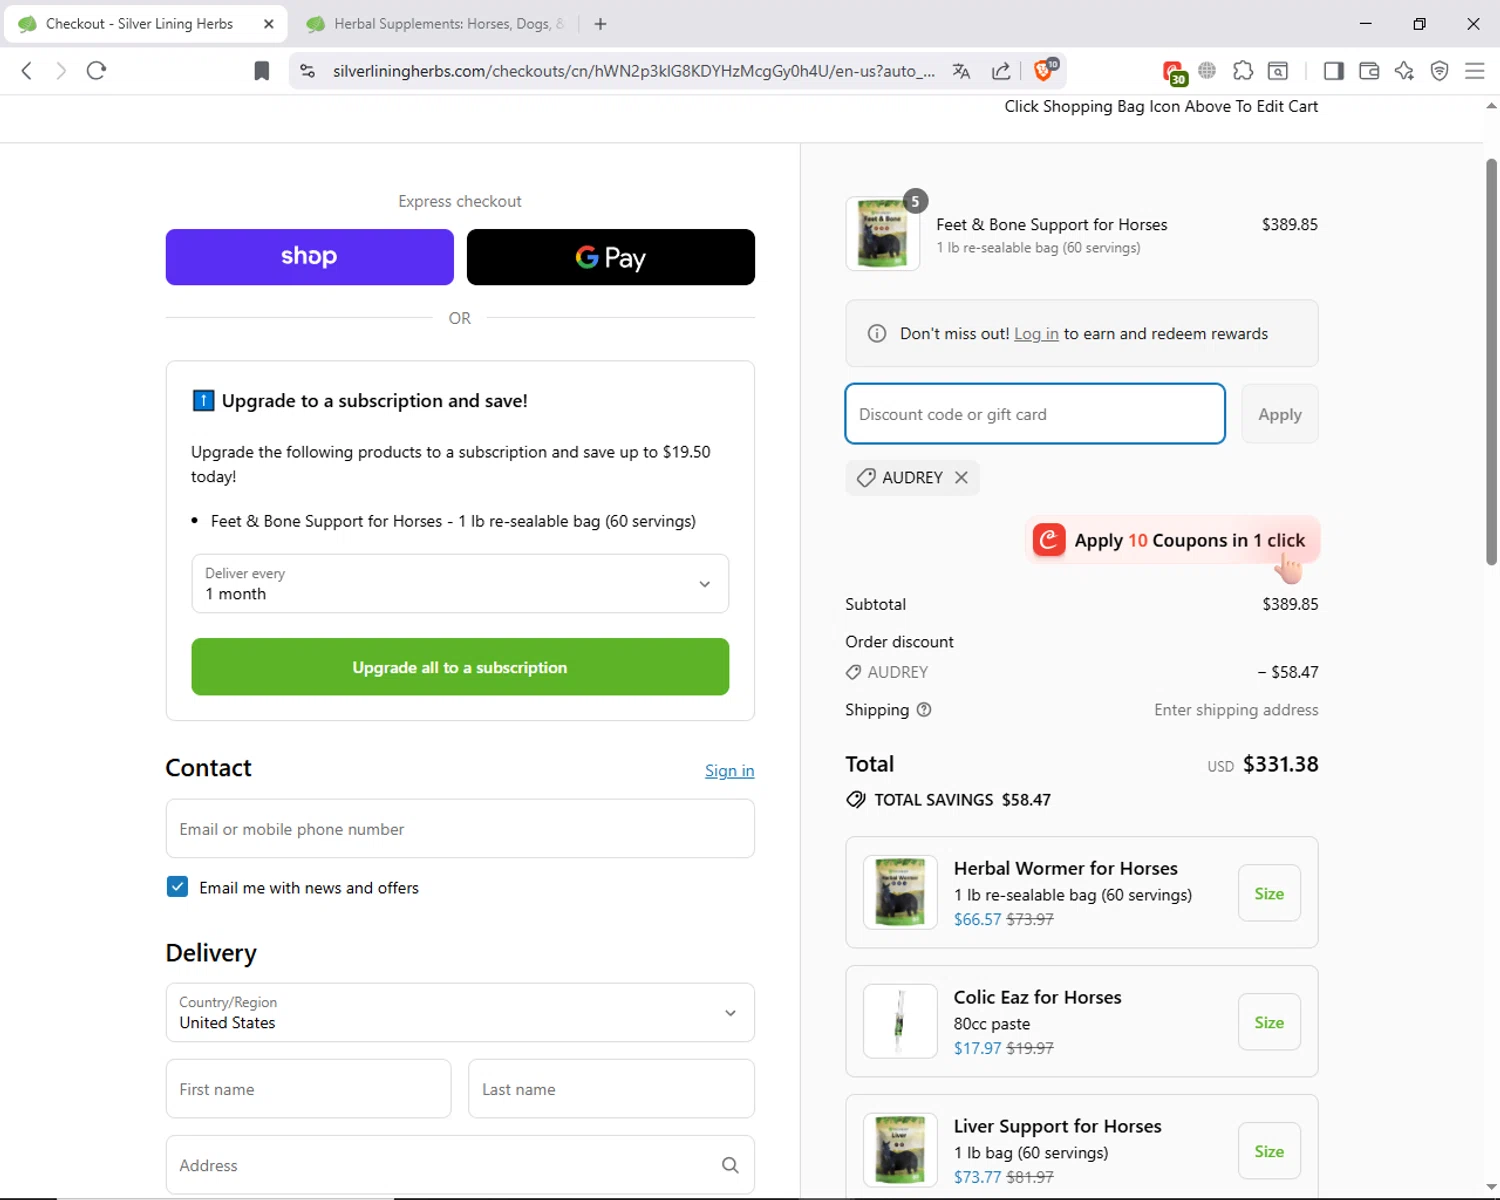The width and height of the screenshot is (1500, 1200).
Task: Pay with Google Pay button
Action: [x=611, y=257]
